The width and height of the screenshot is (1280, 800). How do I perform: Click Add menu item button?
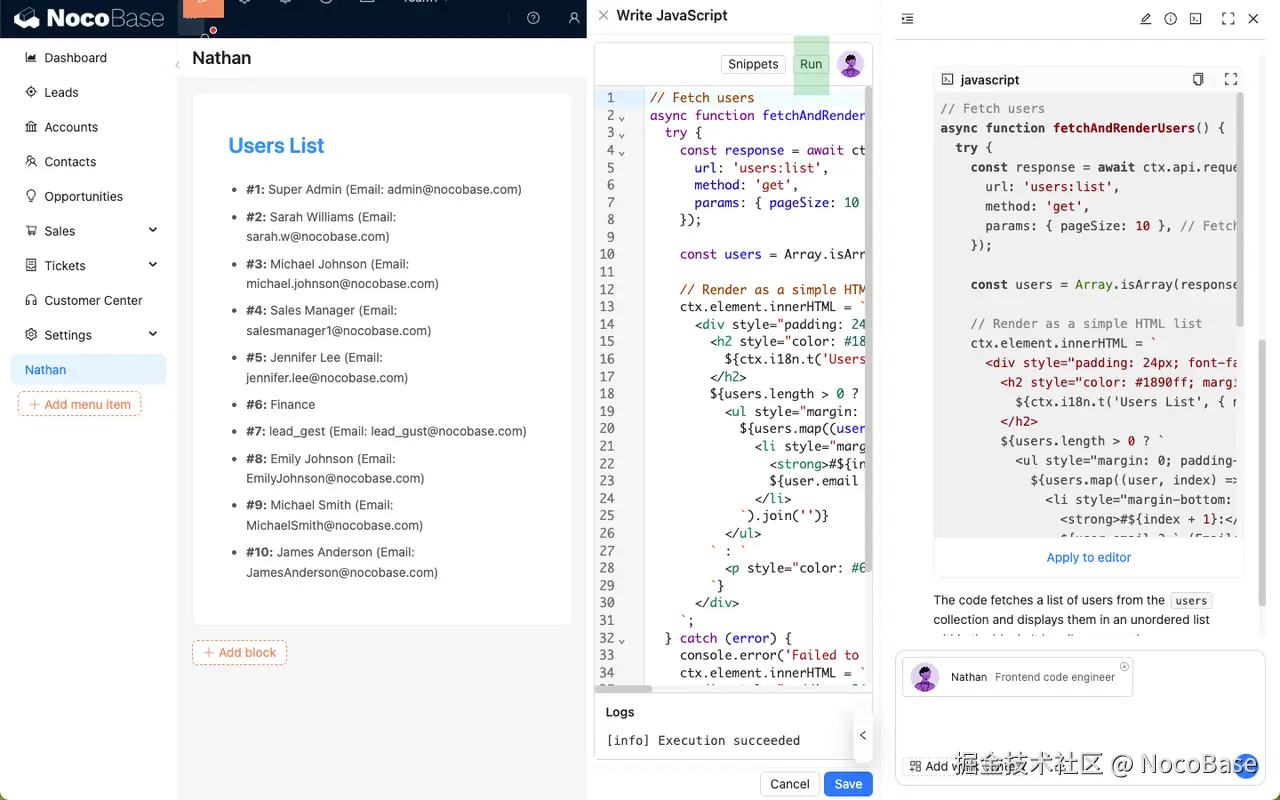pos(79,404)
